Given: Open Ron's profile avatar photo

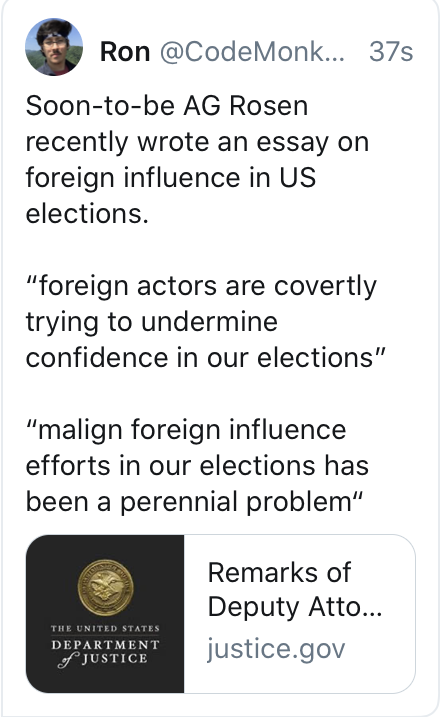Looking at the screenshot, I should click(x=54, y=47).
